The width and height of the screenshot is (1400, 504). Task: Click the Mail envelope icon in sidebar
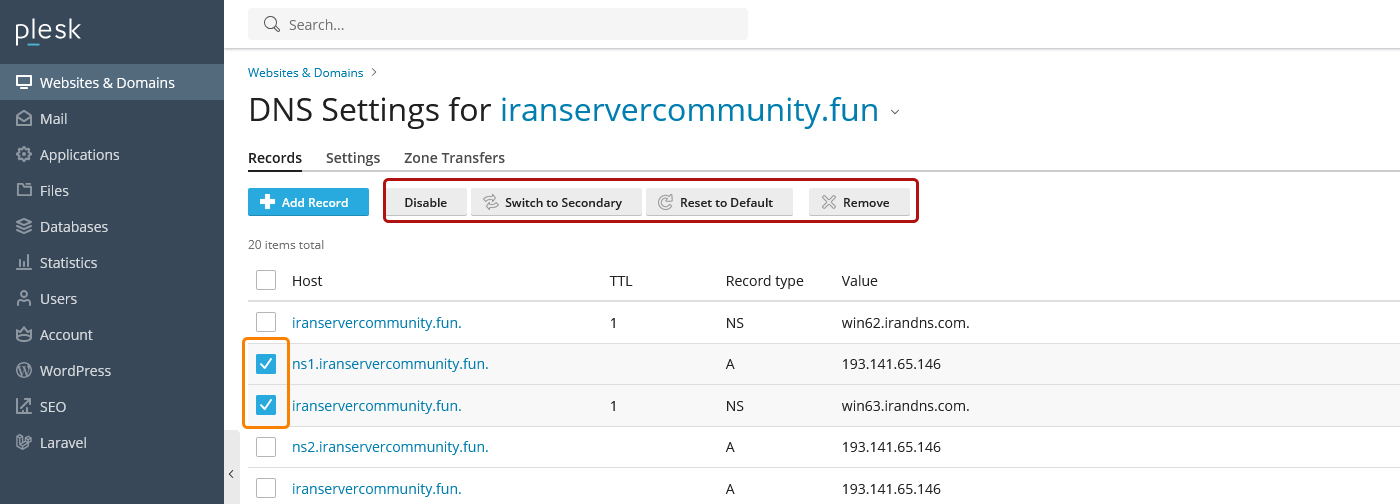point(24,119)
